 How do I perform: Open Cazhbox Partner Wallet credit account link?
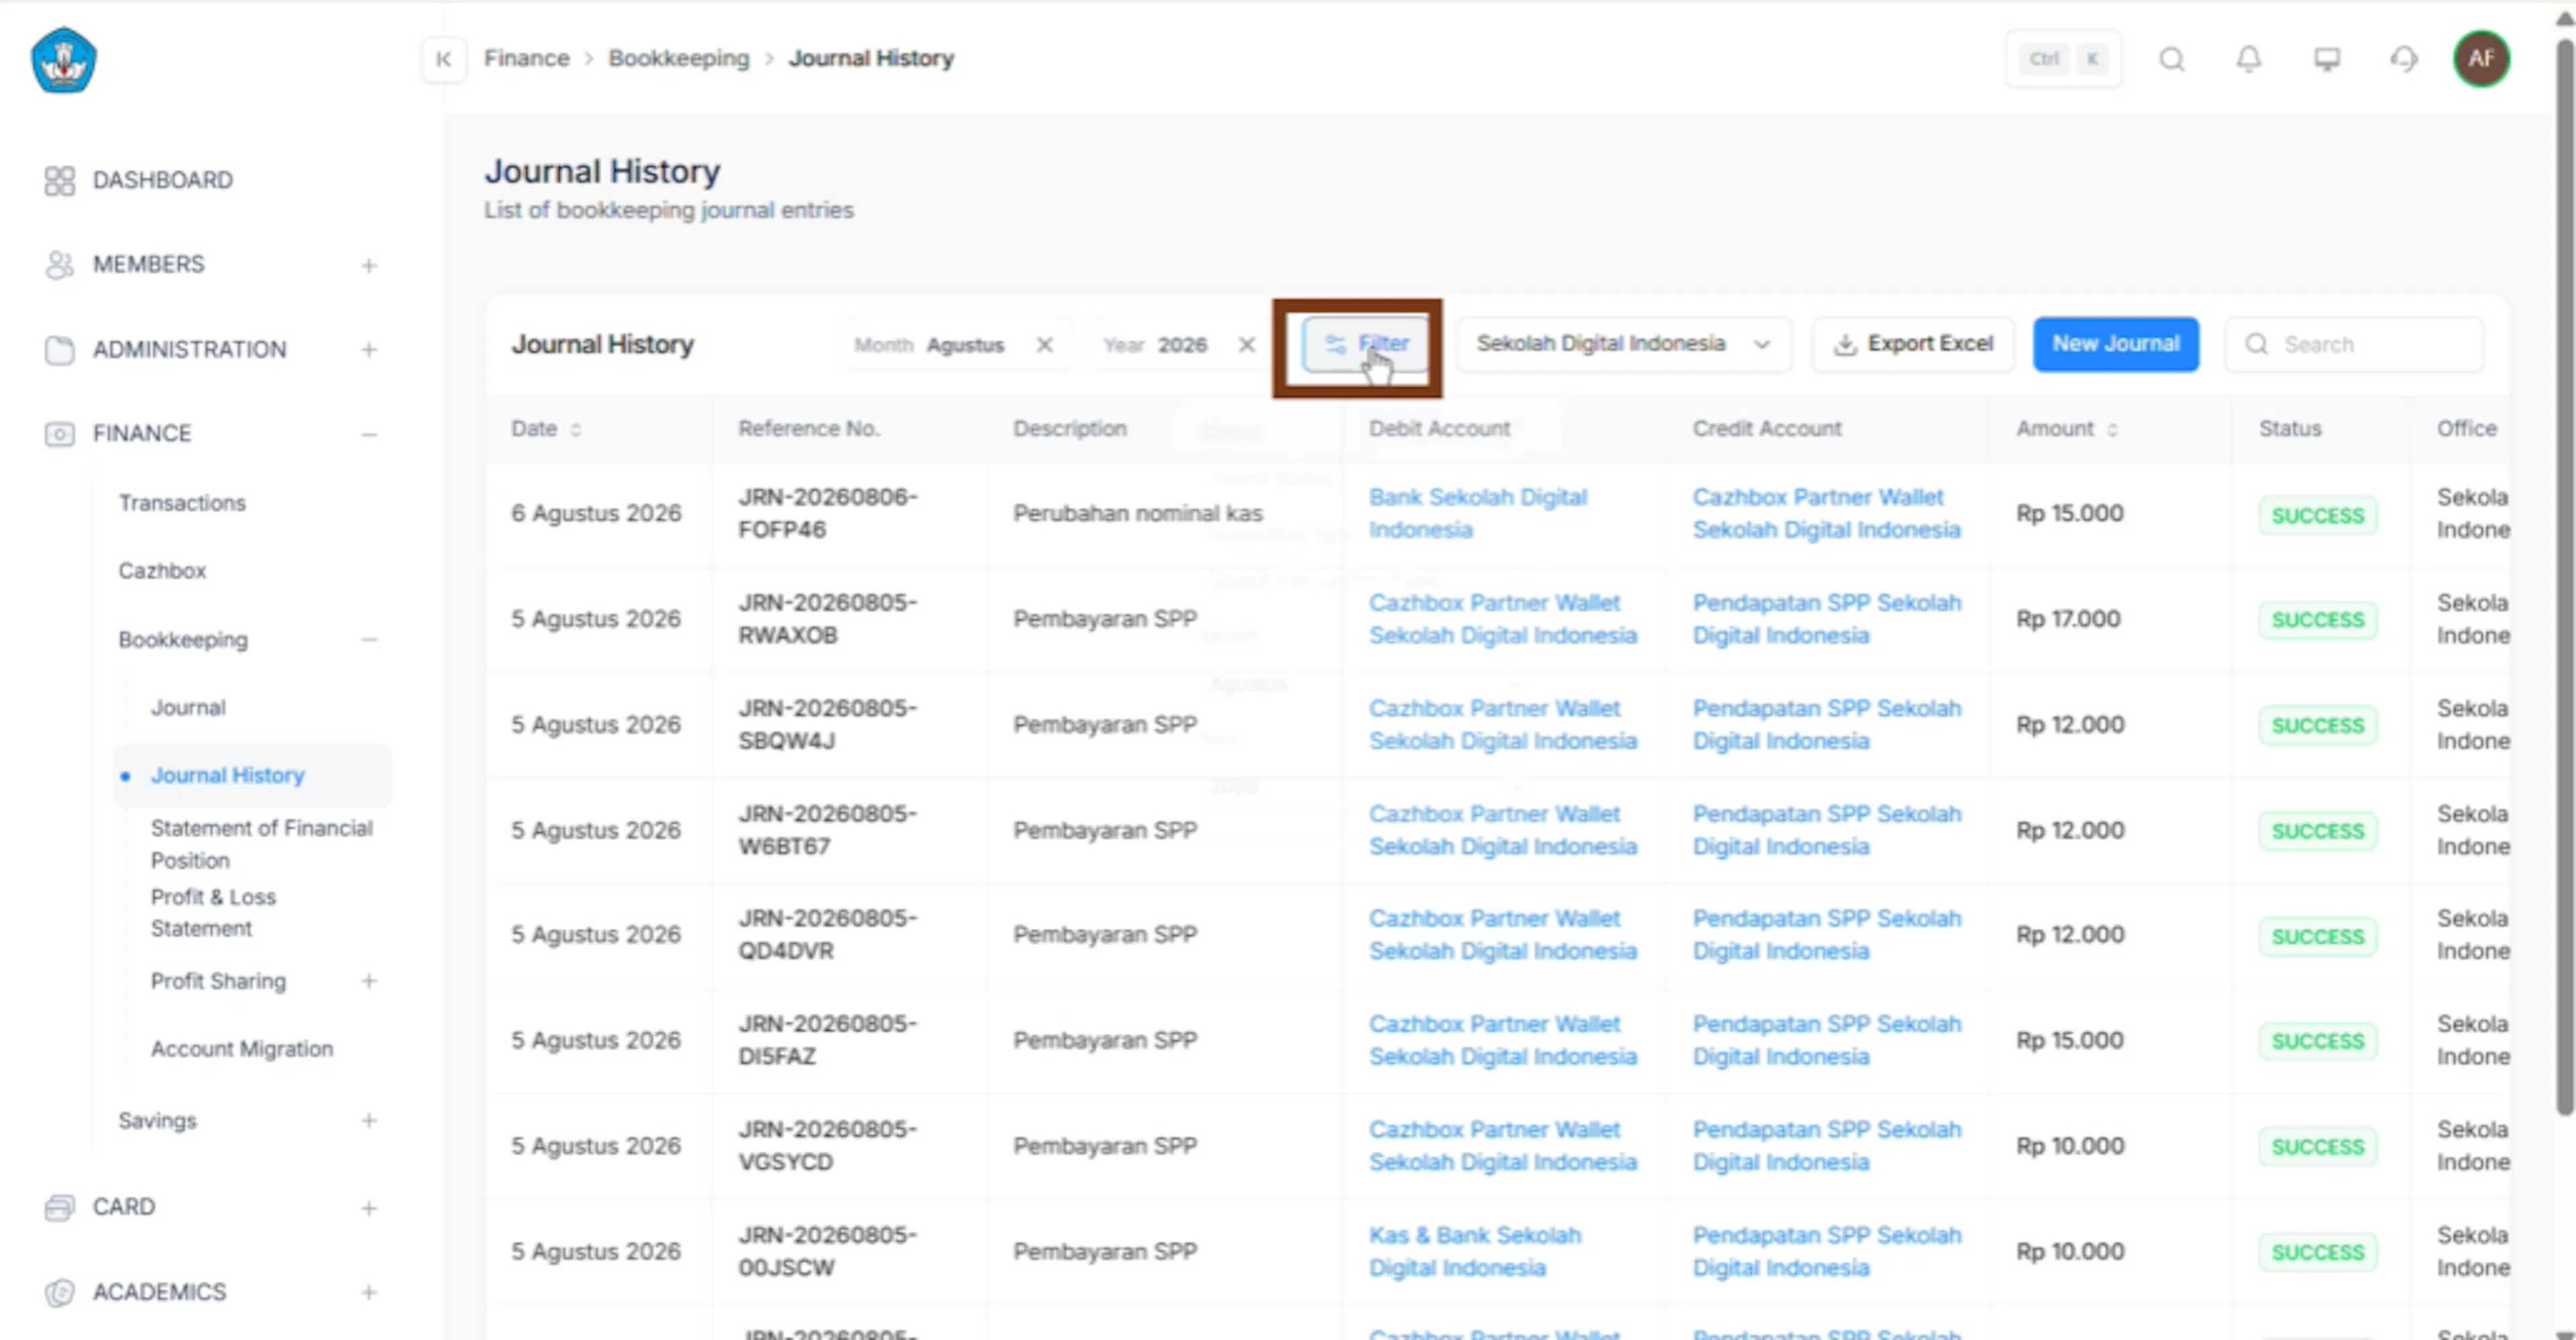point(1827,513)
